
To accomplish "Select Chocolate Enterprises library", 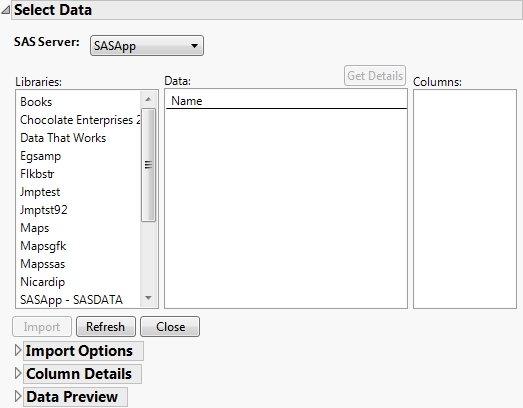I will pos(80,120).
